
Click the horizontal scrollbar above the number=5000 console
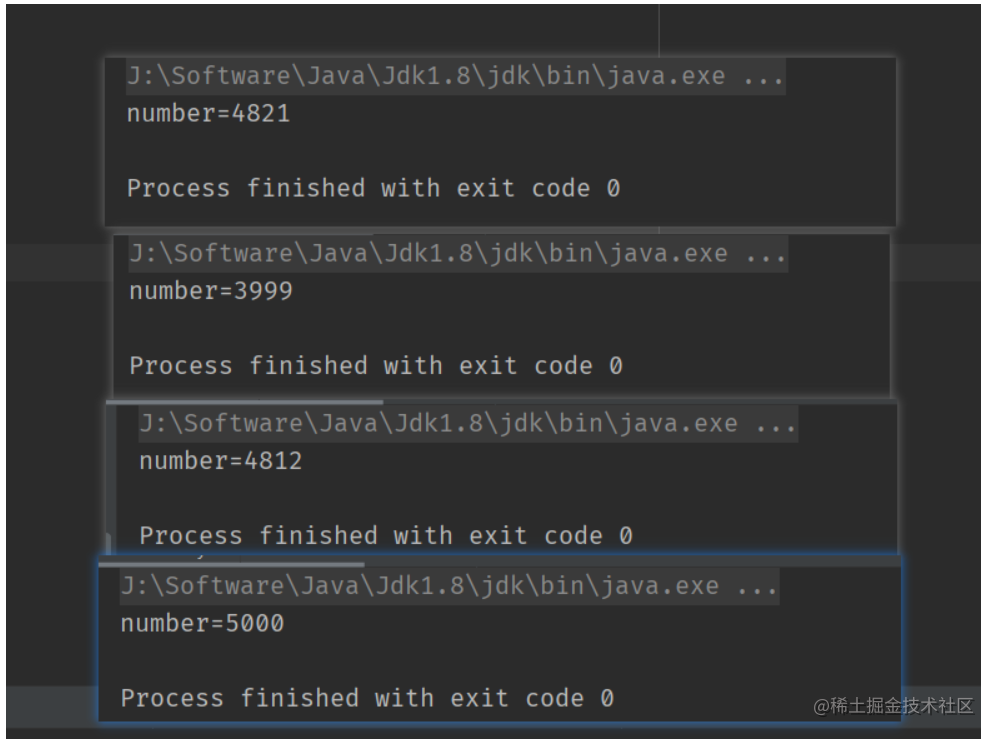click(x=231, y=564)
